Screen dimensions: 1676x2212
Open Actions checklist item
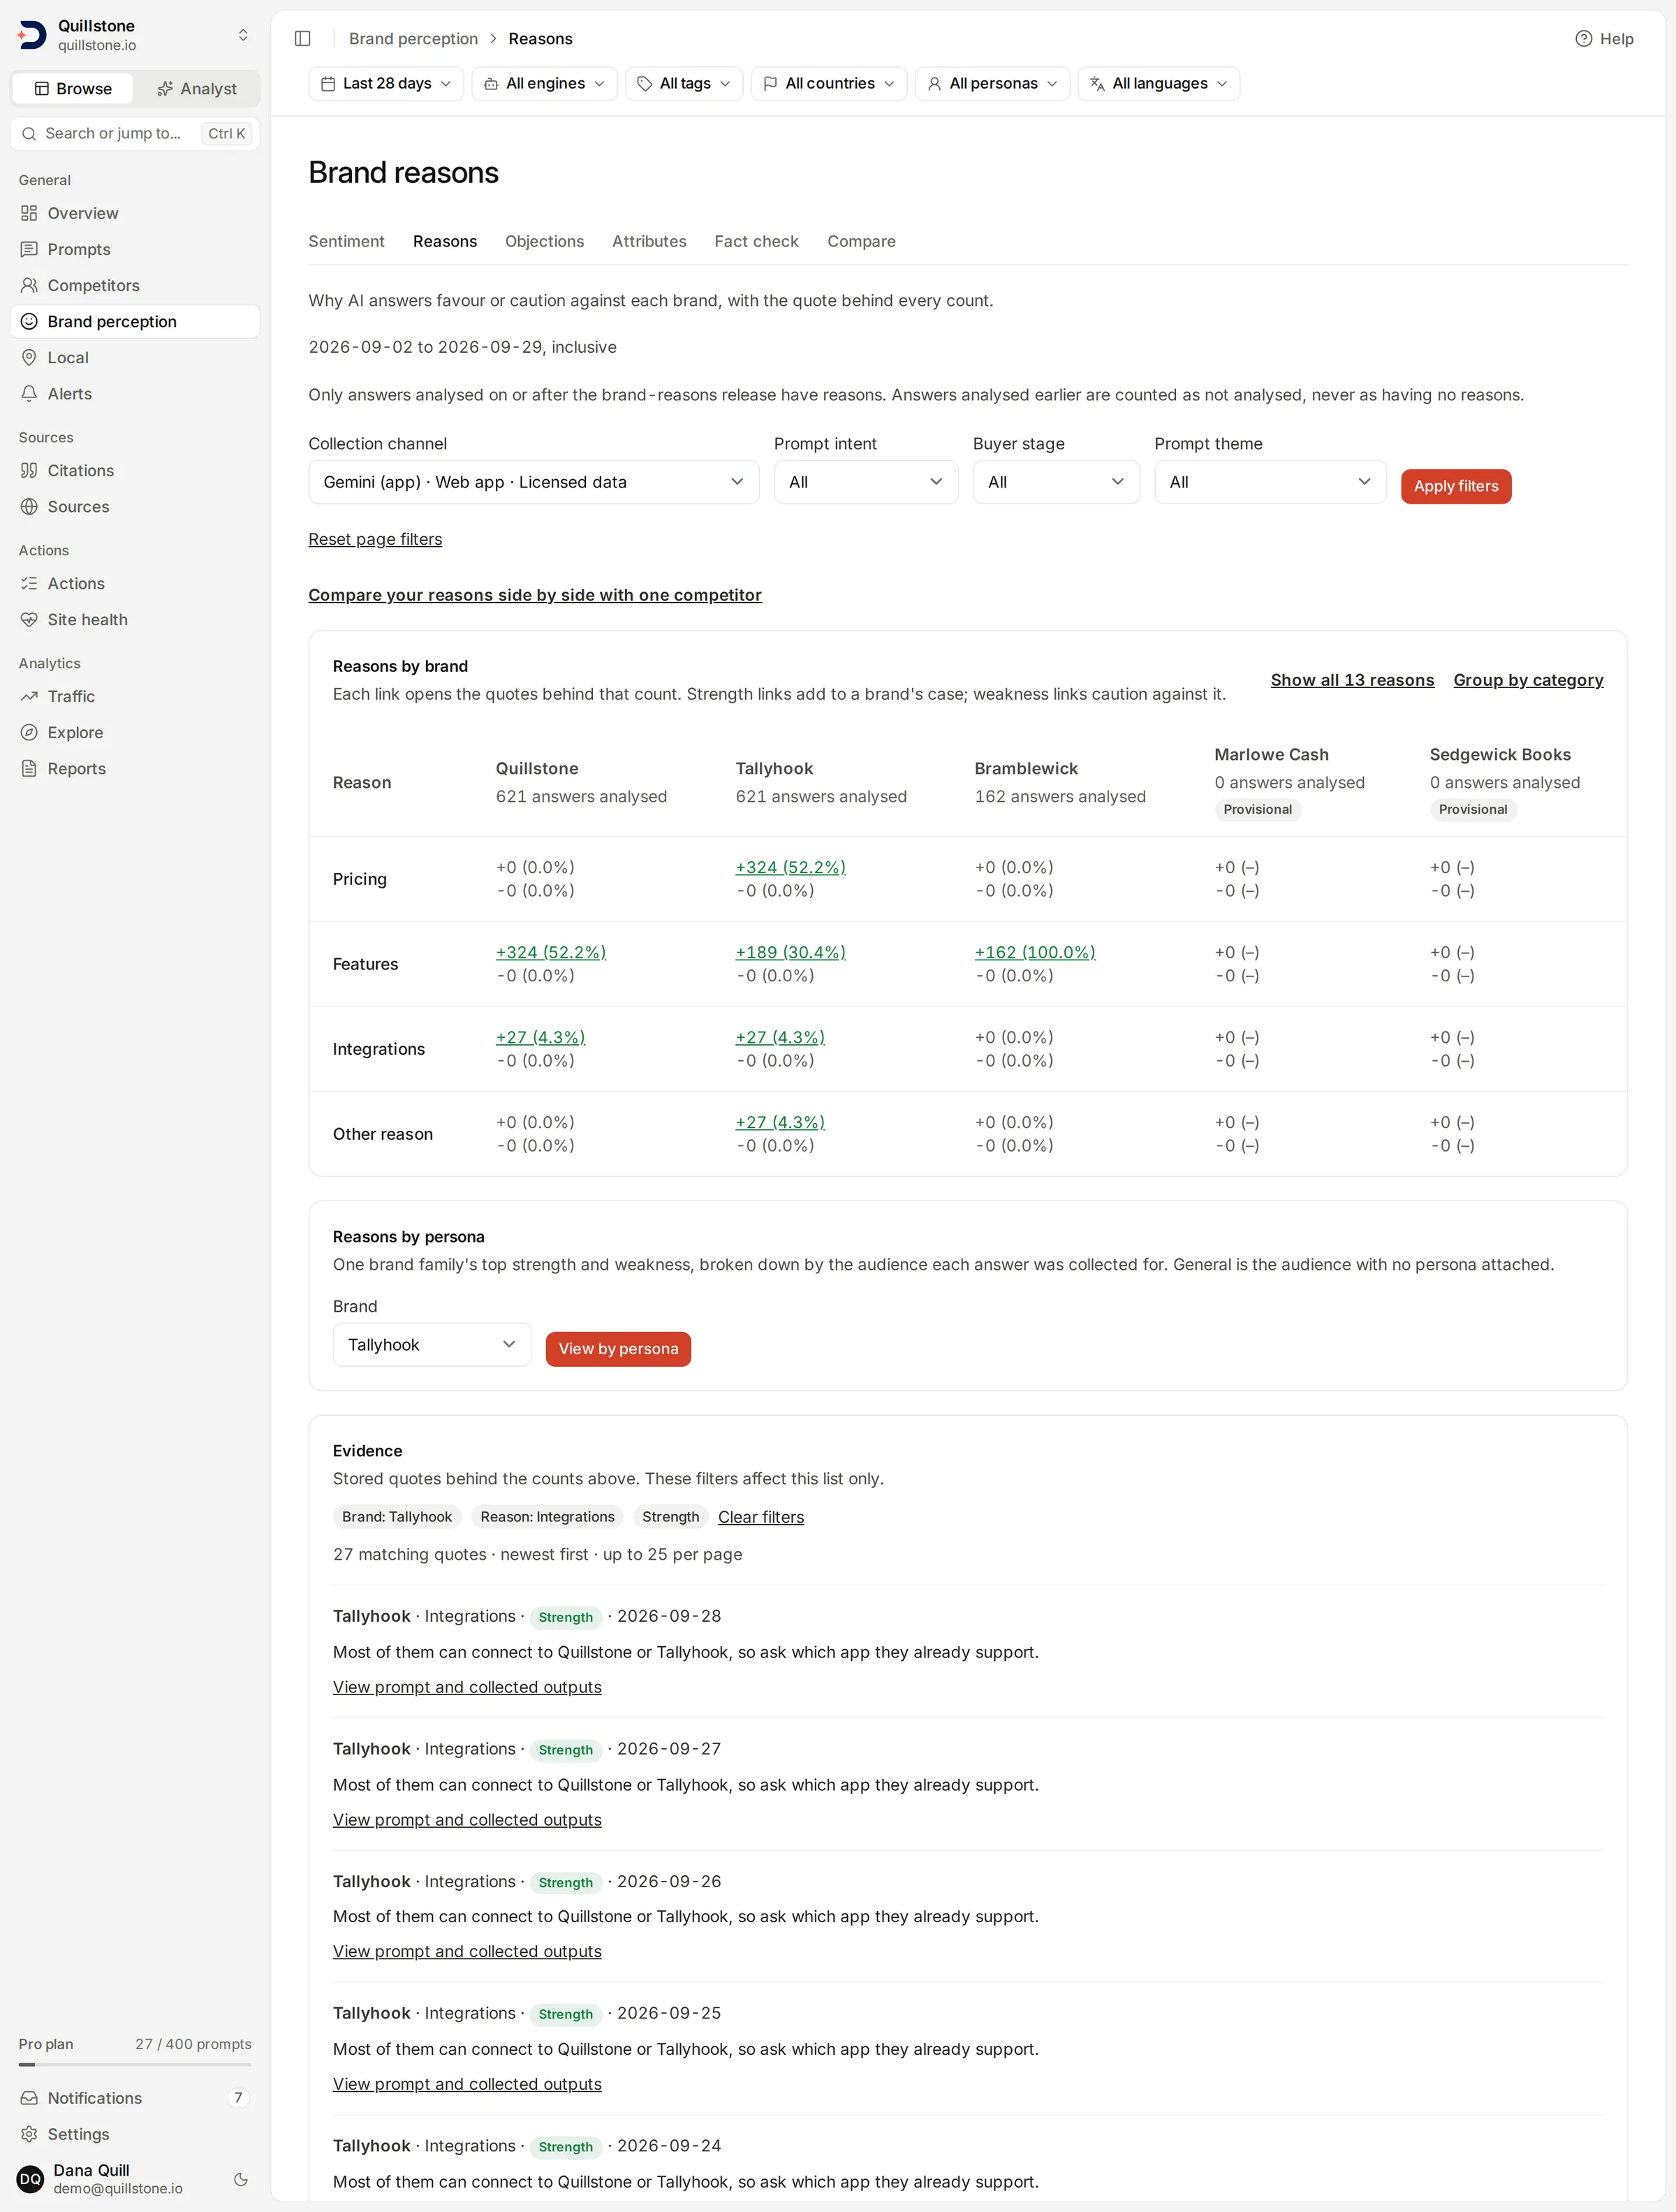click(135, 583)
